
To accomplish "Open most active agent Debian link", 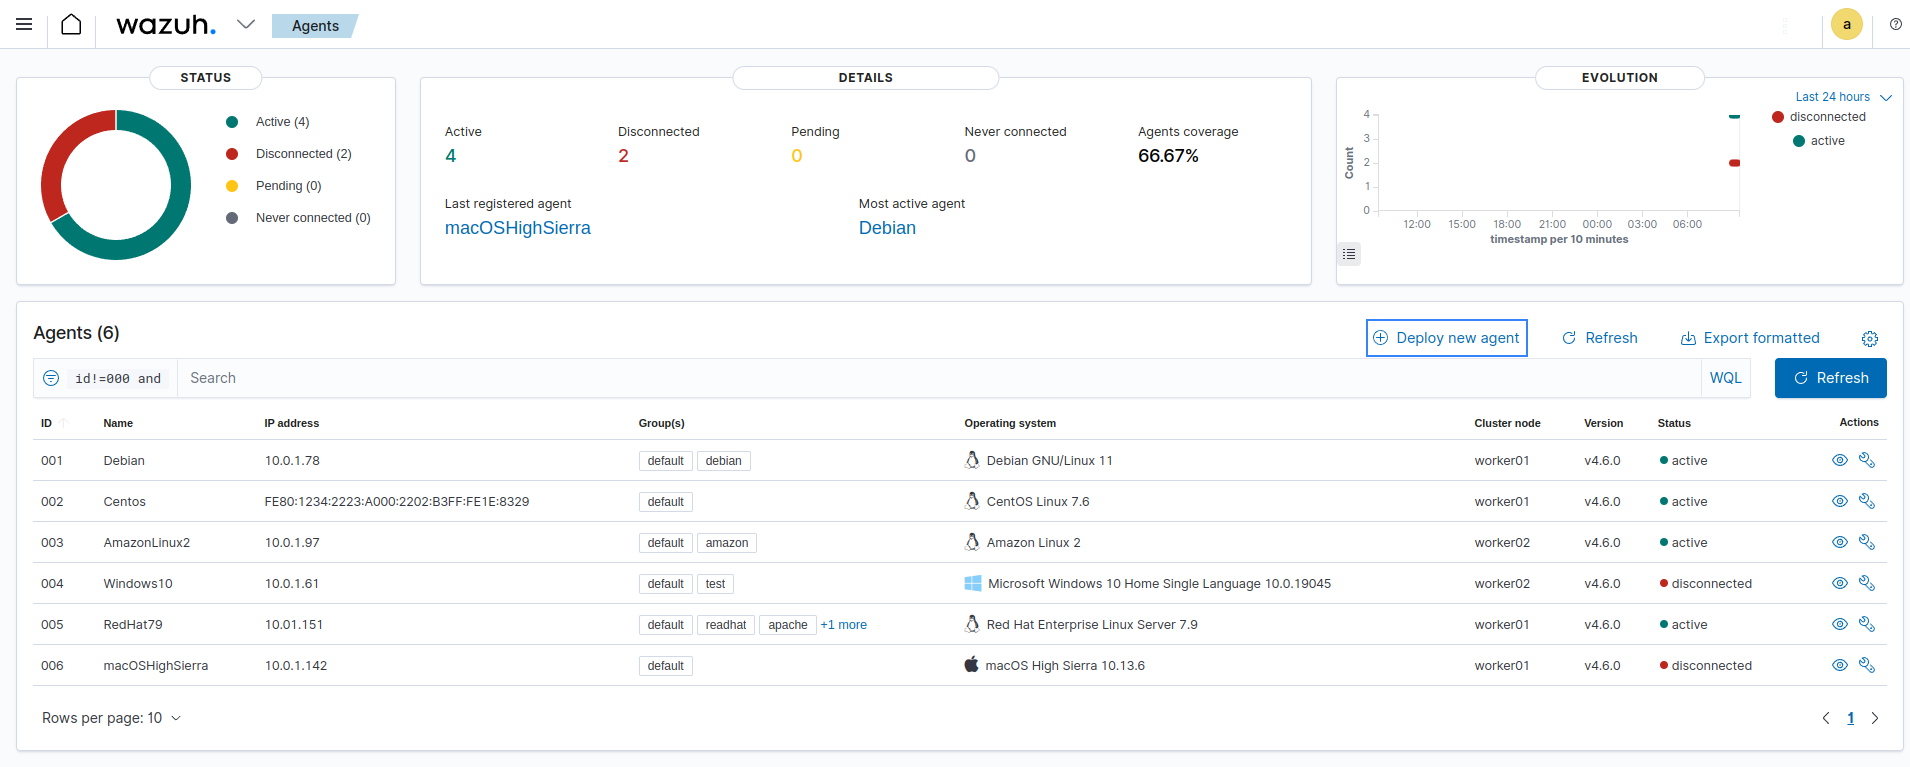I will point(887,228).
